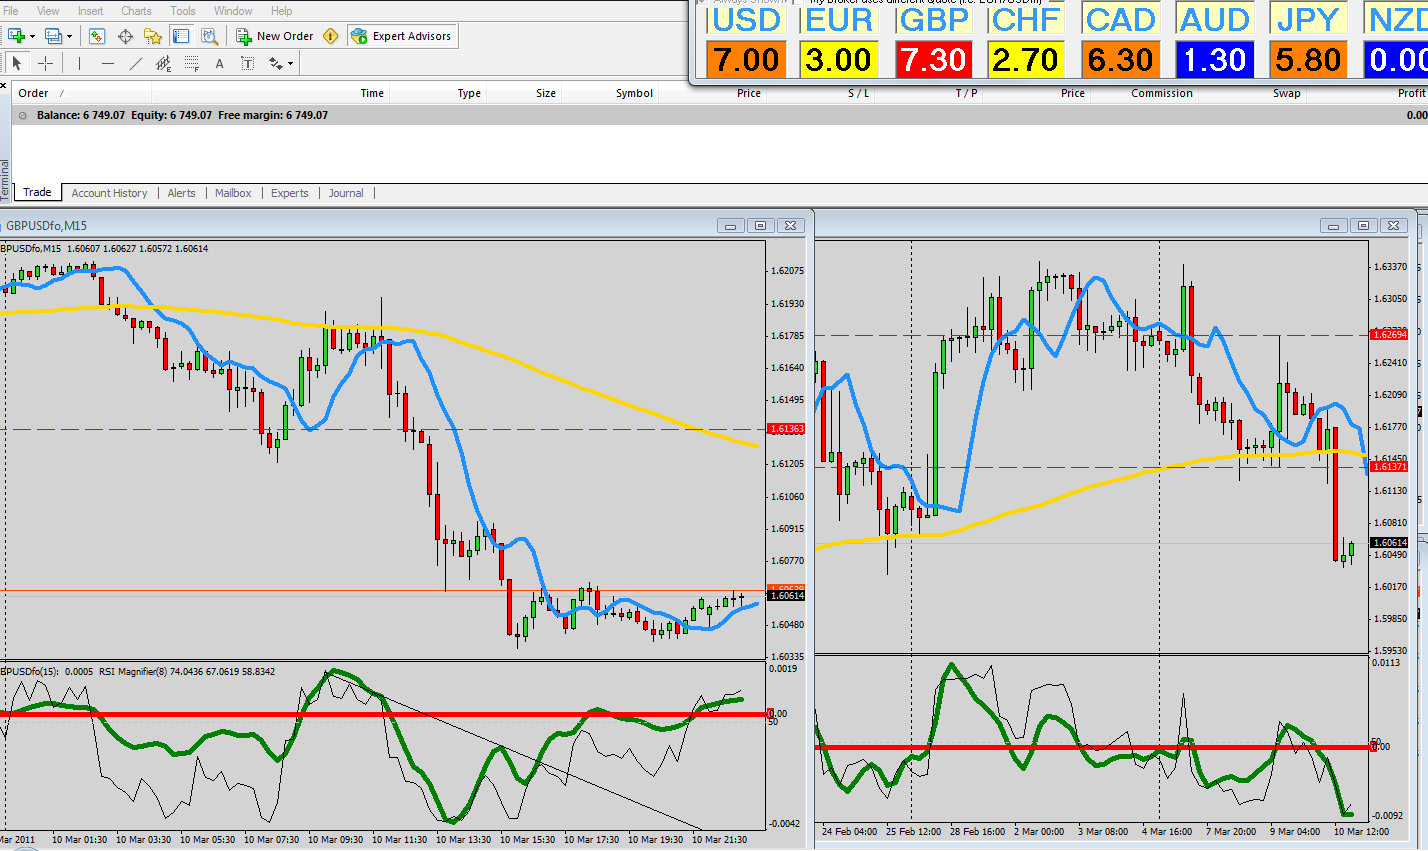Click the Profit column header
This screenshot has width=1428, height=851.
pyautogui.click(x=1411, y=93)
